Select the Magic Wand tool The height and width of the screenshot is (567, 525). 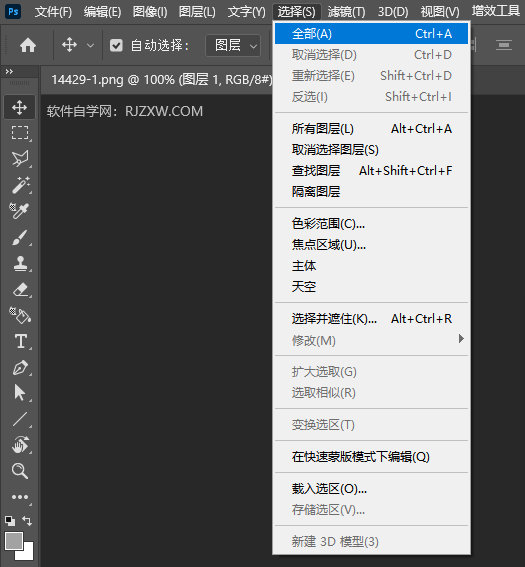20,185
